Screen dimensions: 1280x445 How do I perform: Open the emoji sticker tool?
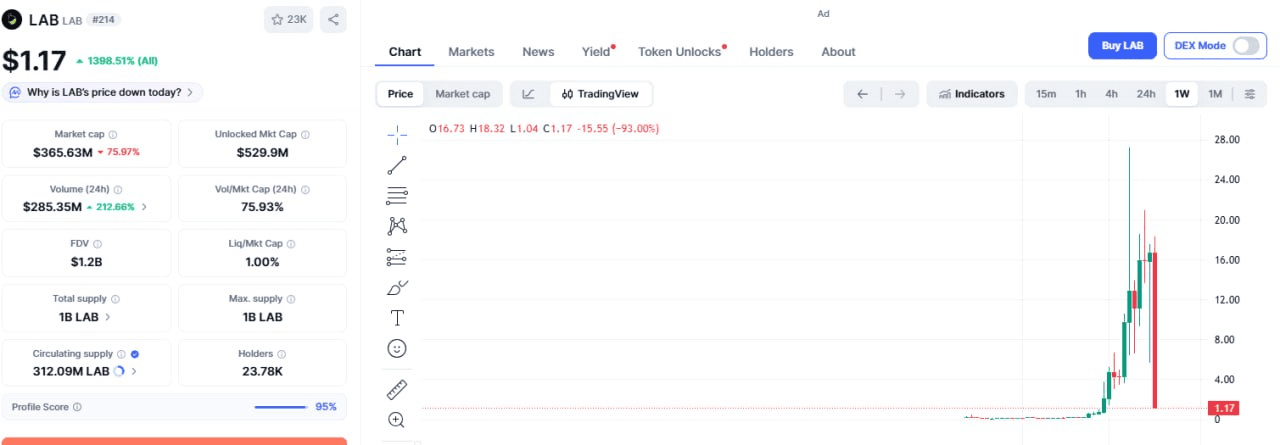coord(397,348)
